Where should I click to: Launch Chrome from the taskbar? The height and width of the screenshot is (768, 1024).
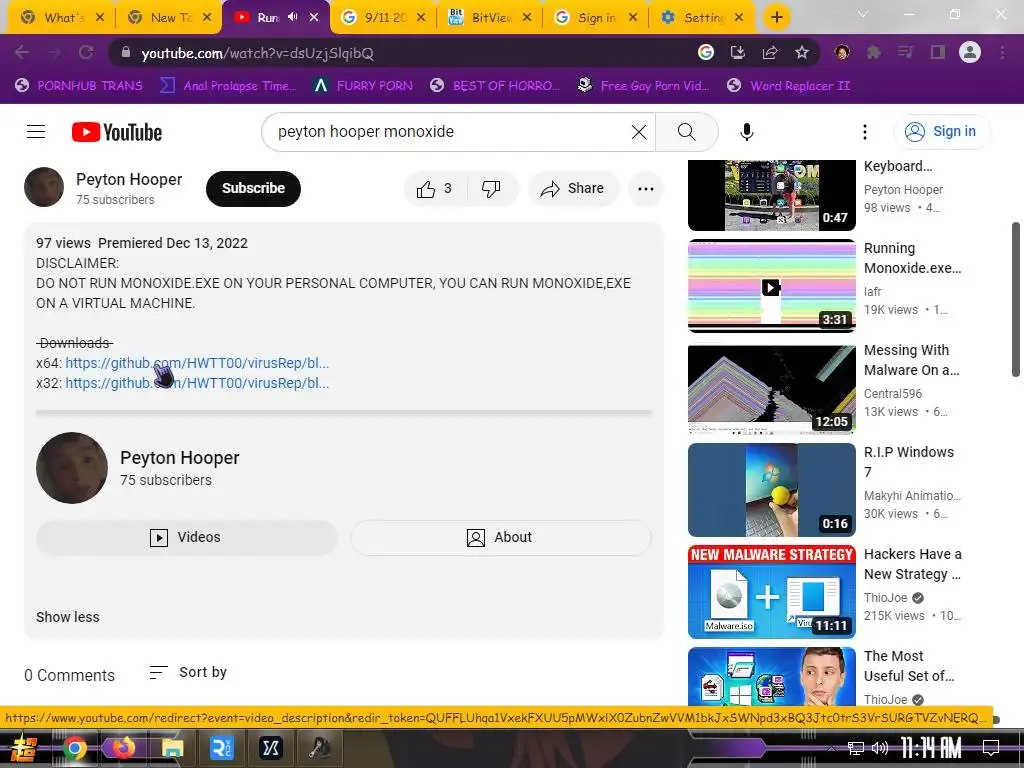[x=74, y=748]
